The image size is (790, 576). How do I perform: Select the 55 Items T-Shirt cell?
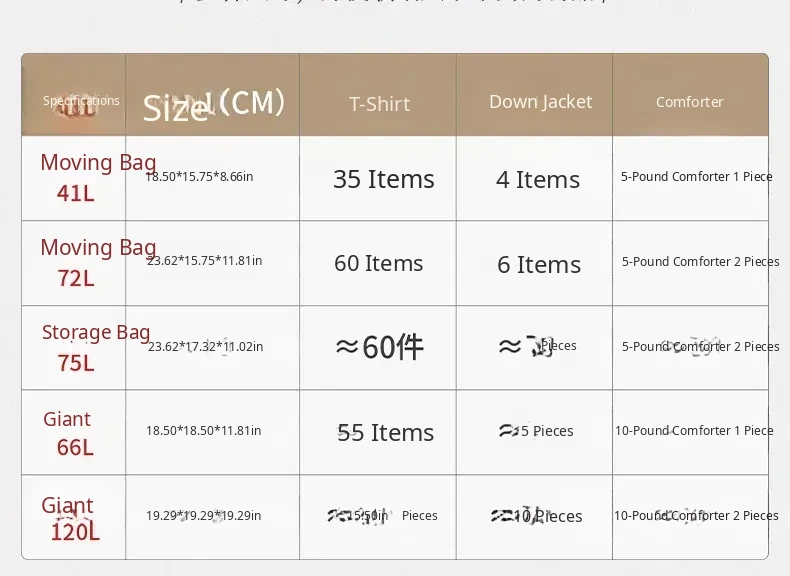[386, 432]
